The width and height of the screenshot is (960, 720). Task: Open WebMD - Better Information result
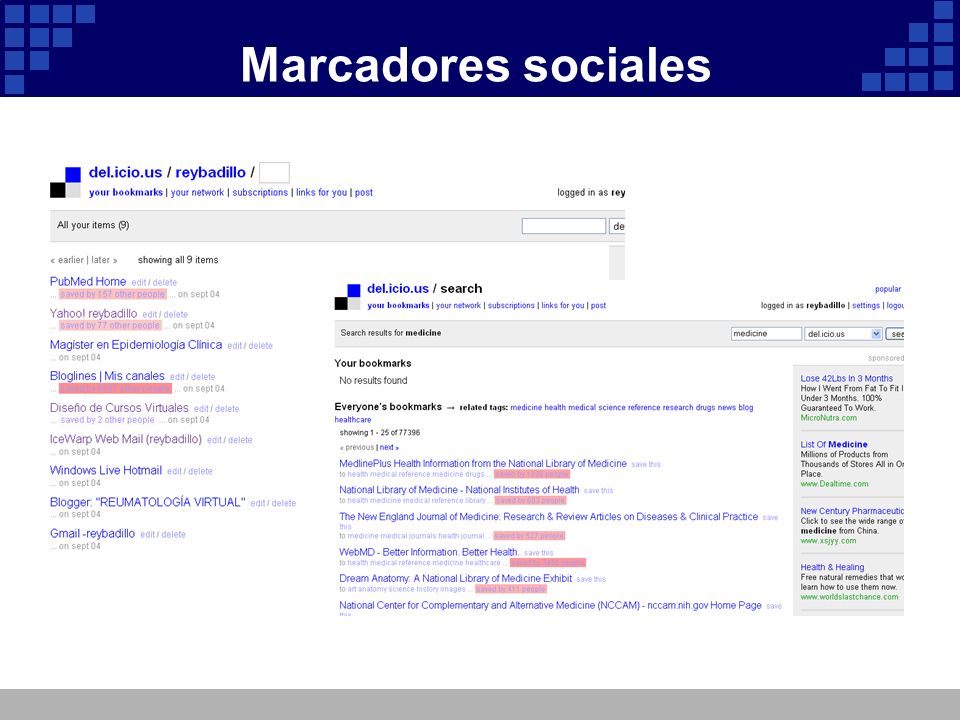coord(429,552)
